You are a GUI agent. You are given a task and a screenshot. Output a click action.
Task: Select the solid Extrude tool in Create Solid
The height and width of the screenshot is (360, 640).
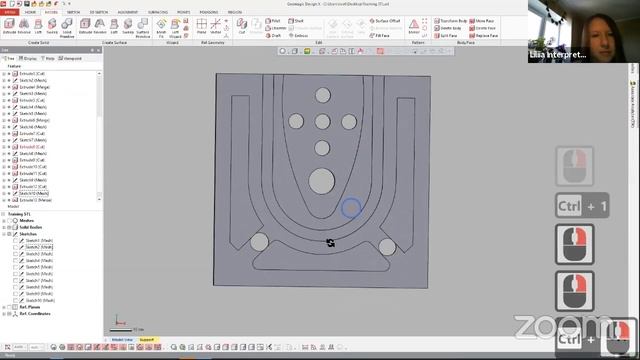(9, 27)
